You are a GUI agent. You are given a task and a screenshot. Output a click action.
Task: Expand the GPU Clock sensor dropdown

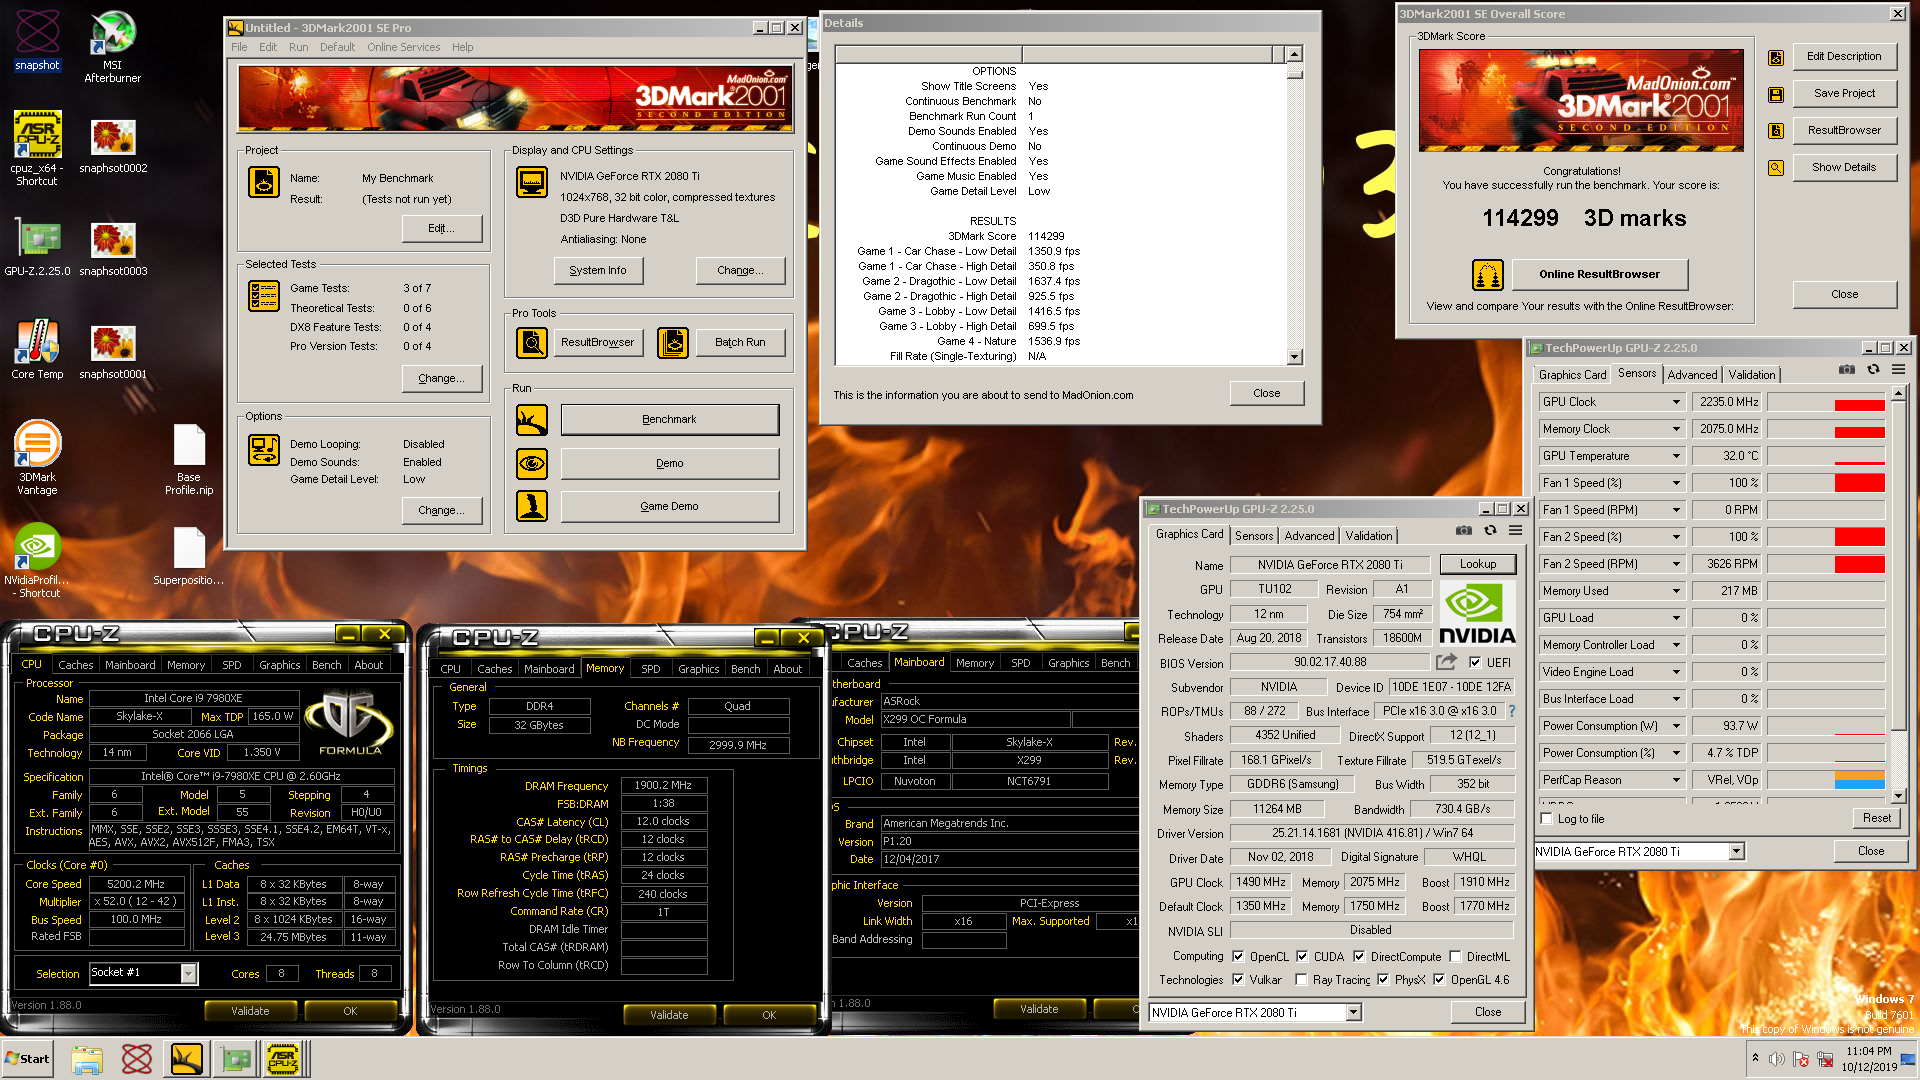1677,402
